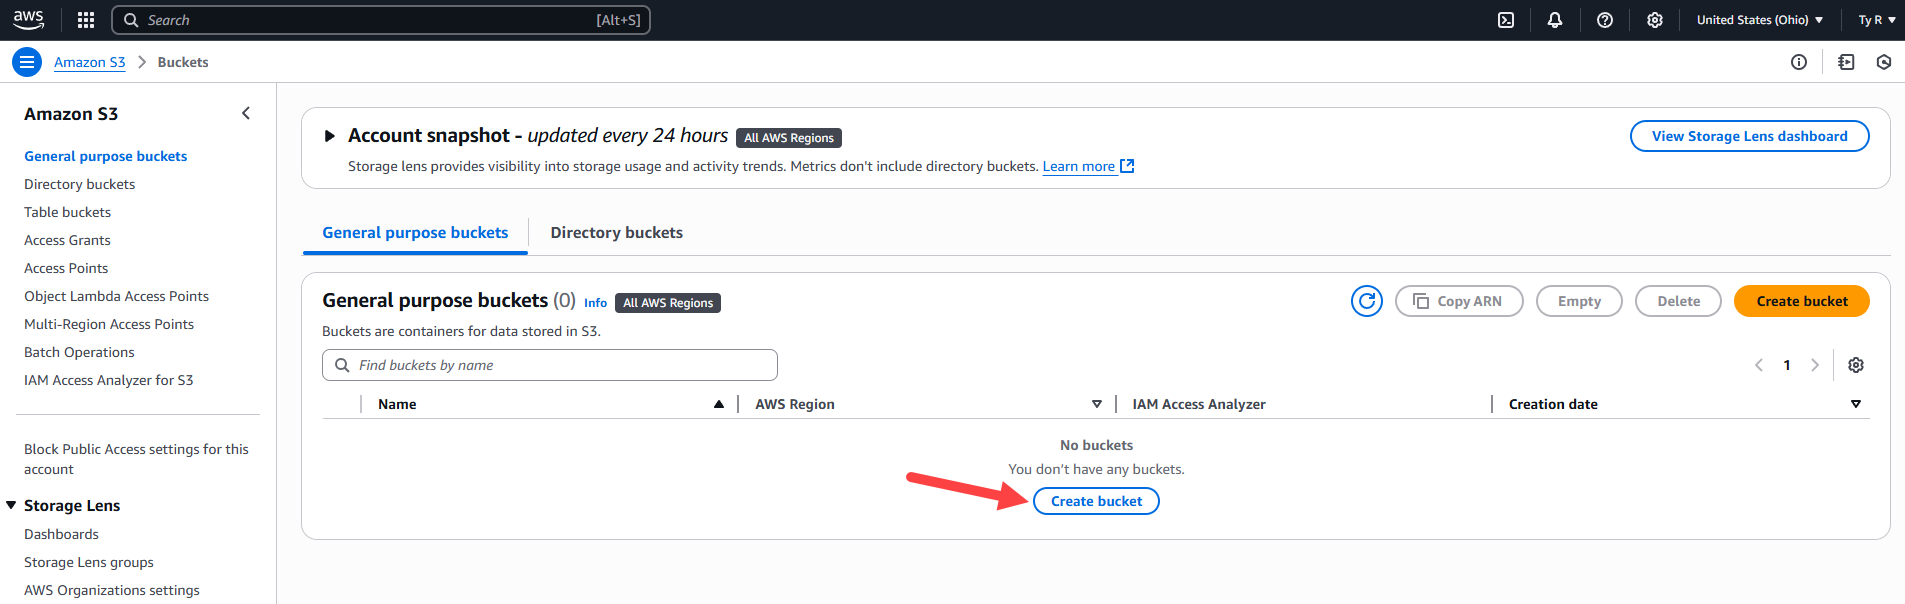Open the AWS services grid menu
This screenshot has width=1905, height=604.
pyautogui.click(x=86, y=20)
